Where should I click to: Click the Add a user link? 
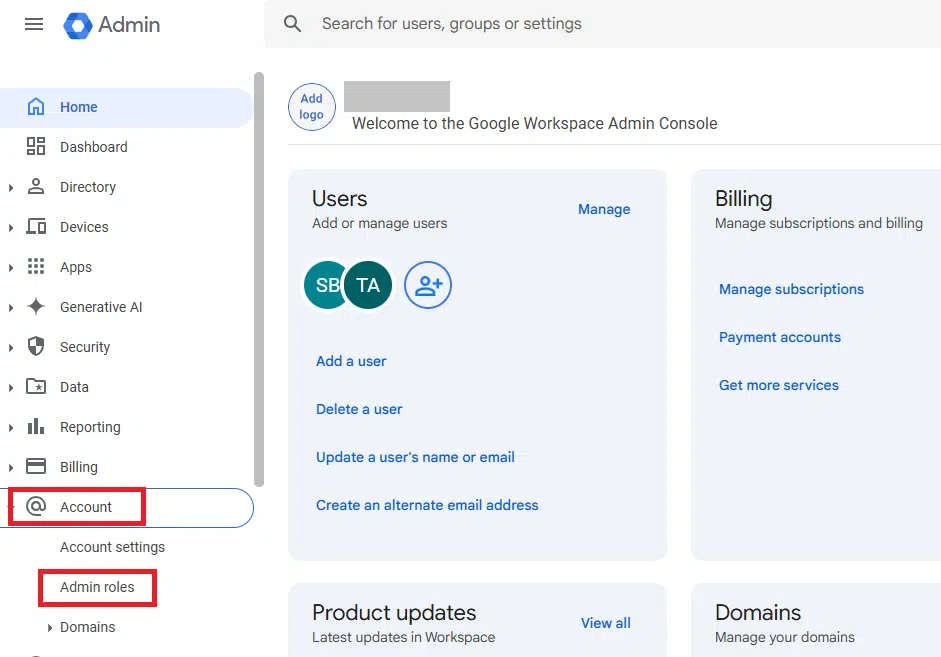pos(351,361)
